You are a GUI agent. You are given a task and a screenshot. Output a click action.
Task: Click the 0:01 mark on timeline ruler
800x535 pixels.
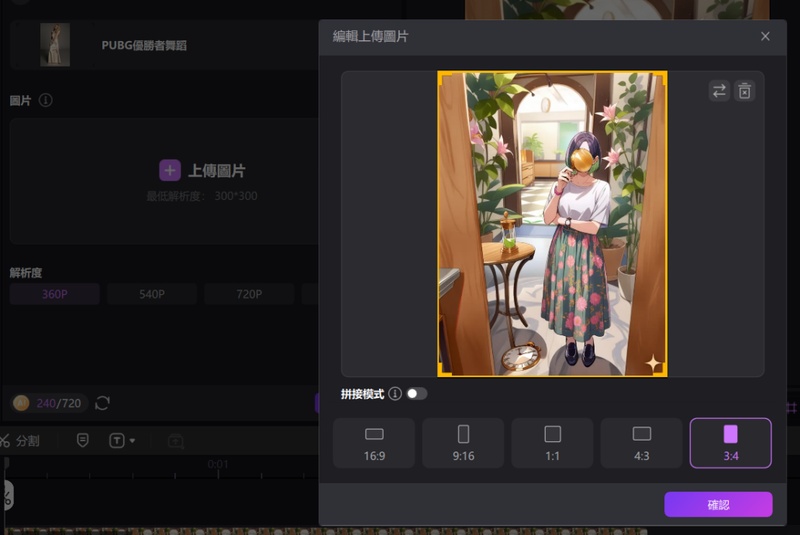[218, 464]
